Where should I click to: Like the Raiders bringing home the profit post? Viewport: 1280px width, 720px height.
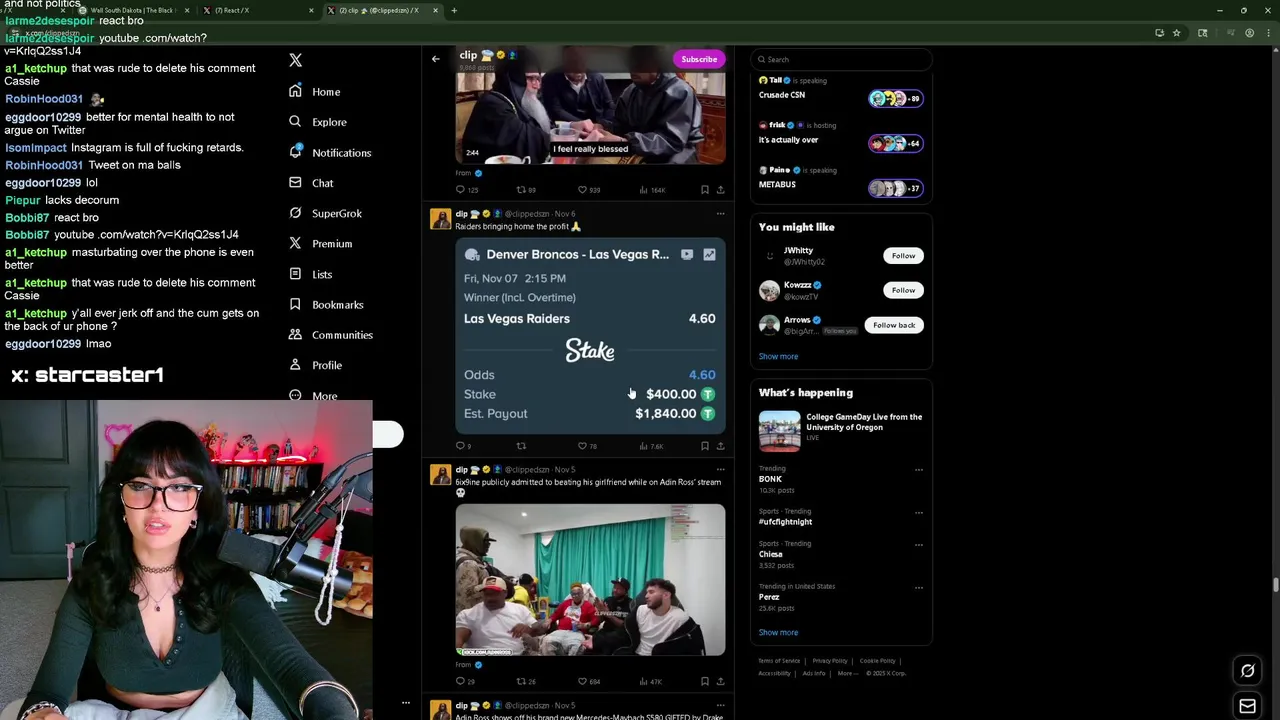click(x=587, y=446)
